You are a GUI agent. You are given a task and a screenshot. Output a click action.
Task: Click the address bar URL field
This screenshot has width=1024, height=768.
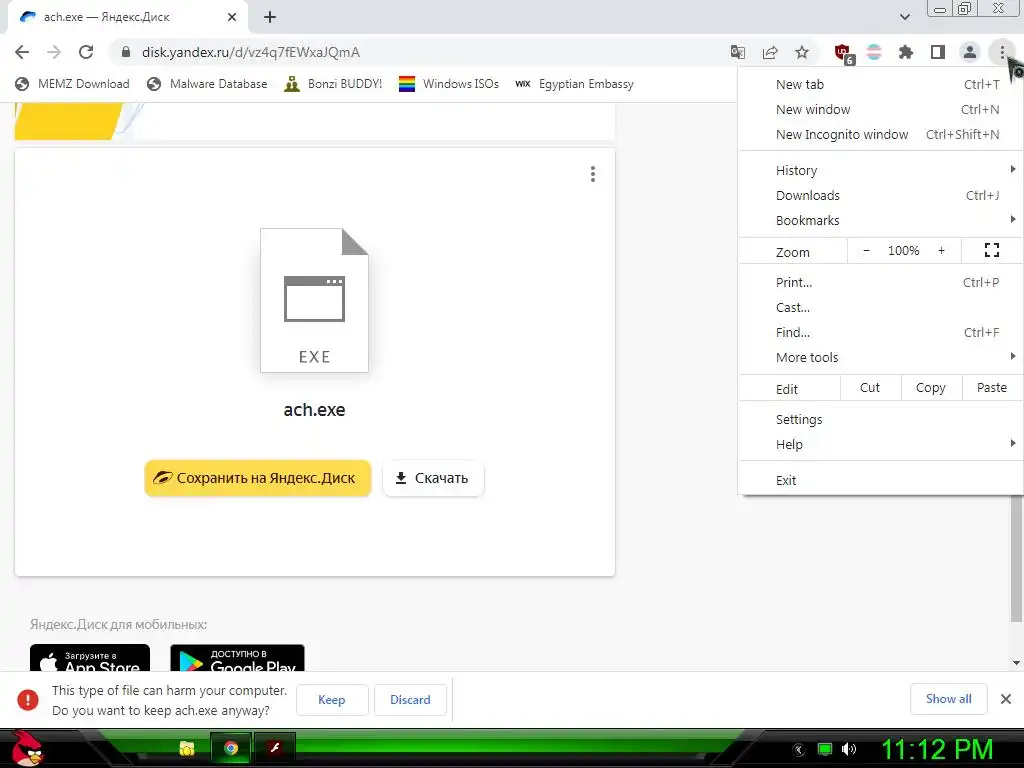coord(418,52)
